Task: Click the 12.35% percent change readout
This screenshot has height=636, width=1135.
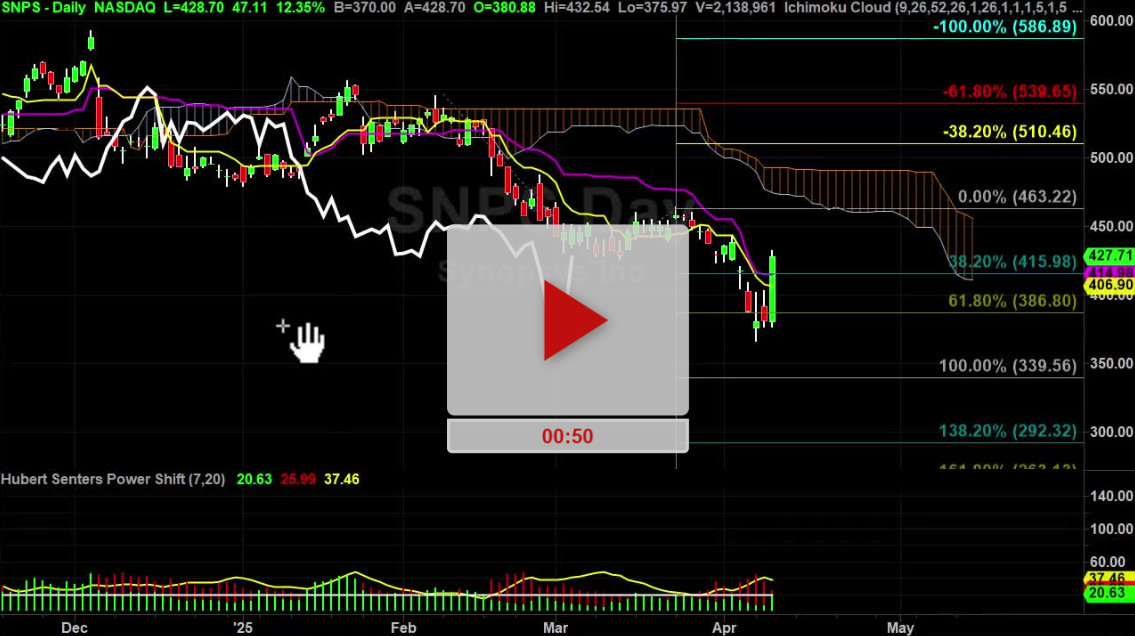Action: click(300, 8)
